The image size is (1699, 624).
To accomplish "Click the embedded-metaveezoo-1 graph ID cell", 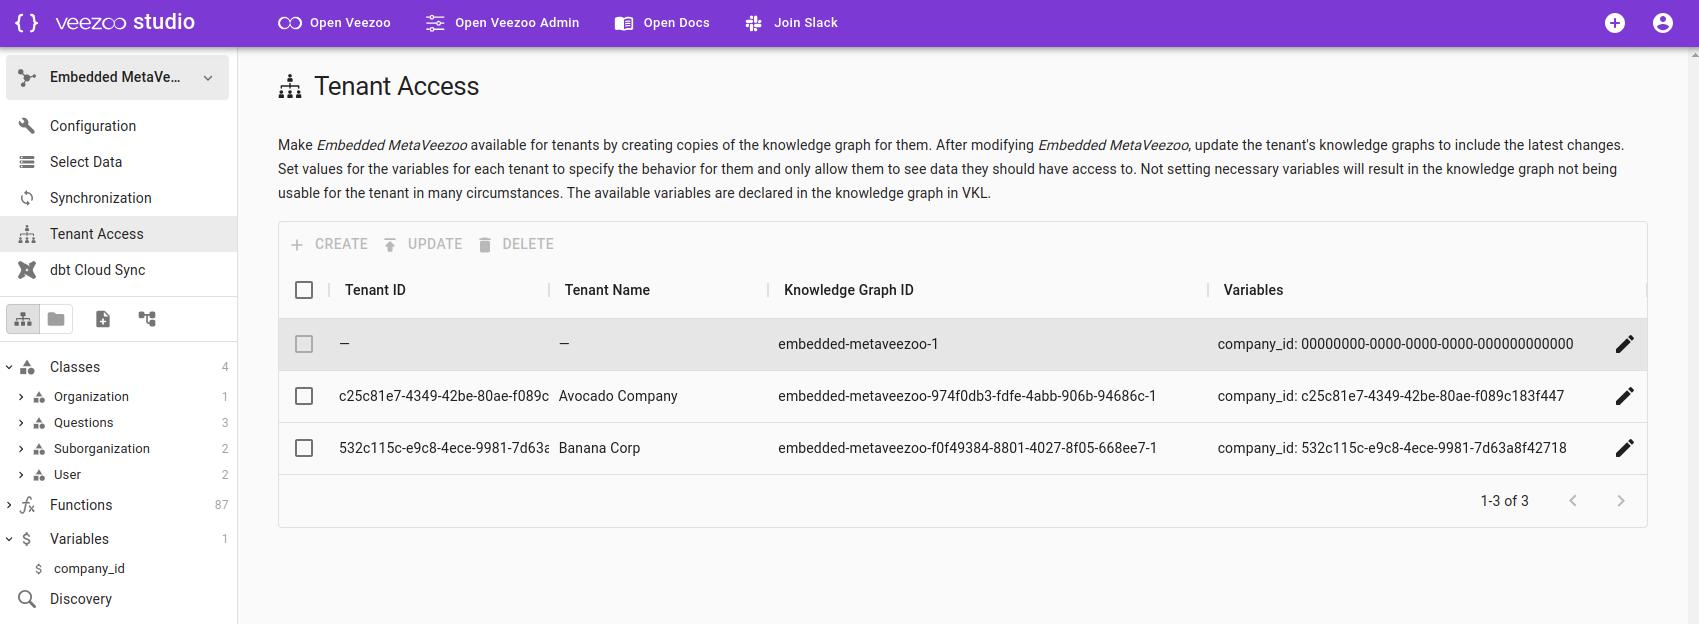I will coord(858,344).
